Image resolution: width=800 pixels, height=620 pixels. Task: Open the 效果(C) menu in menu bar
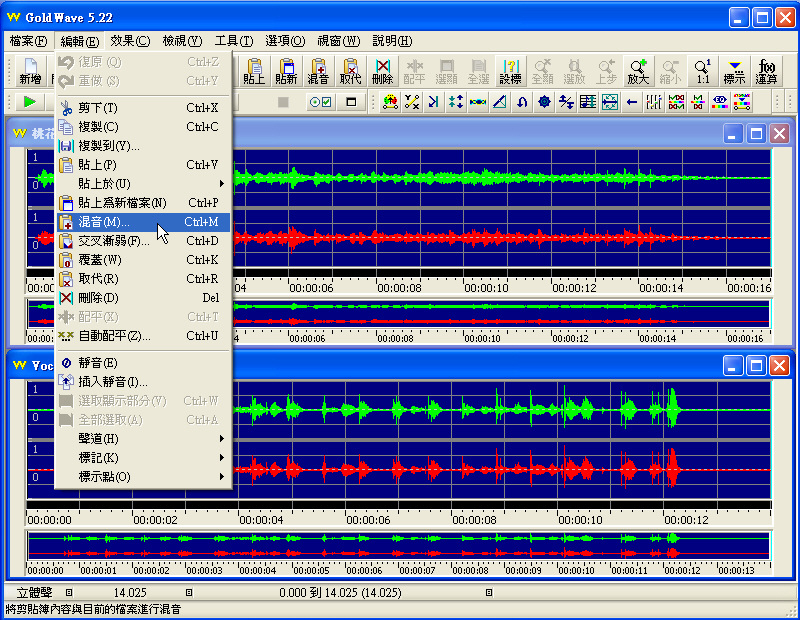pyautogui.click(x=130, y=41)
